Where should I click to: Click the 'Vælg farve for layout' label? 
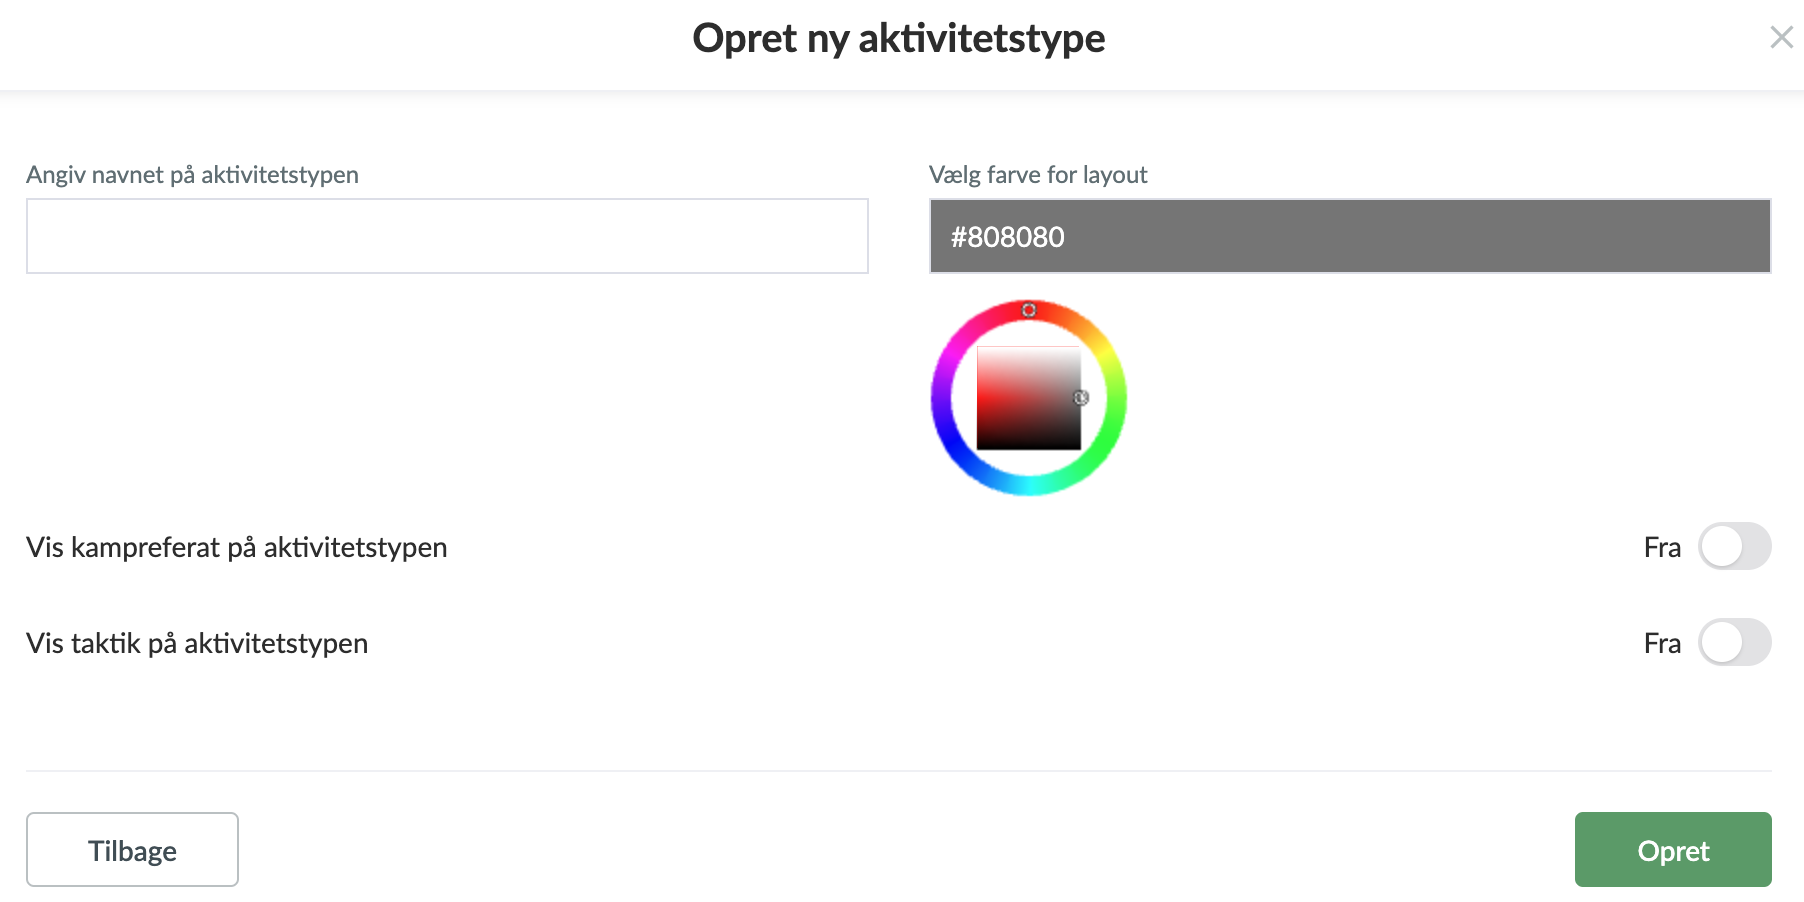[1037, 175]
